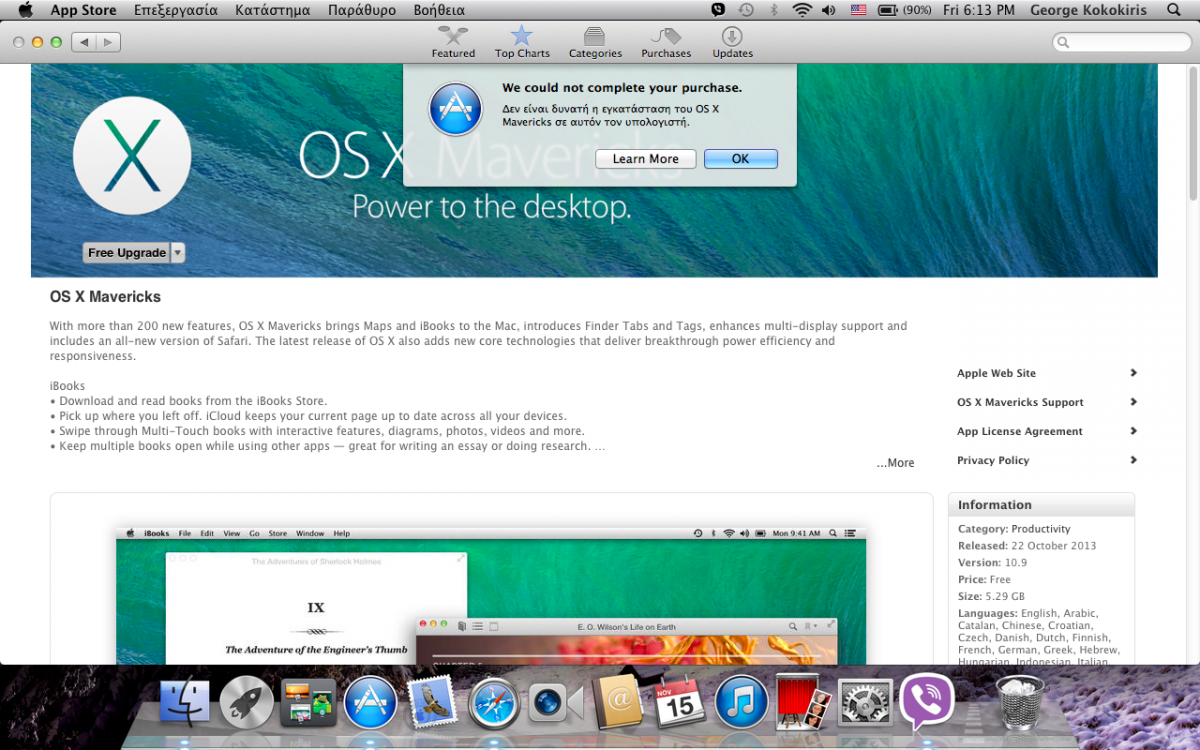1200x750 pixels.
Task: Click the US flag input source icon
Action: (858, 10)
